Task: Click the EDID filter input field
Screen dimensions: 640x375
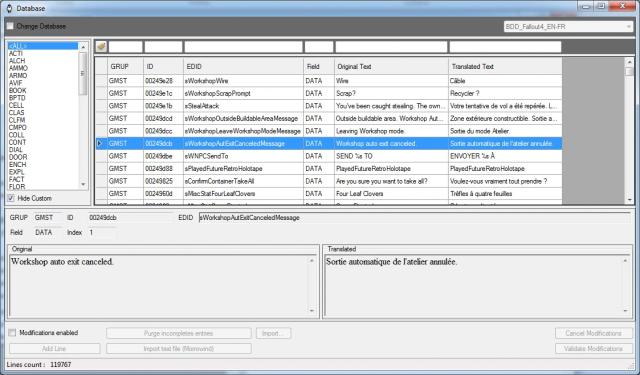Action: (x=244, y=47)
